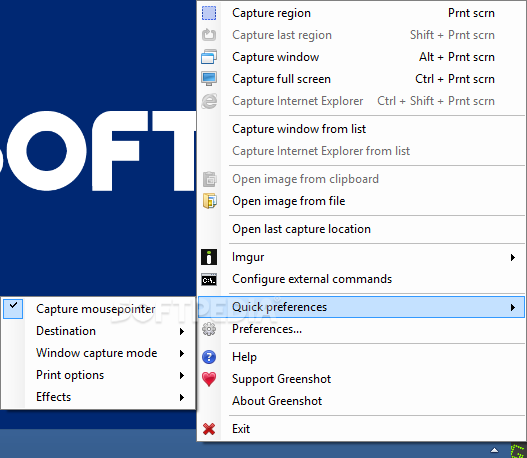
Task: Select Open image from file
Action: click(x=361, y=201)
